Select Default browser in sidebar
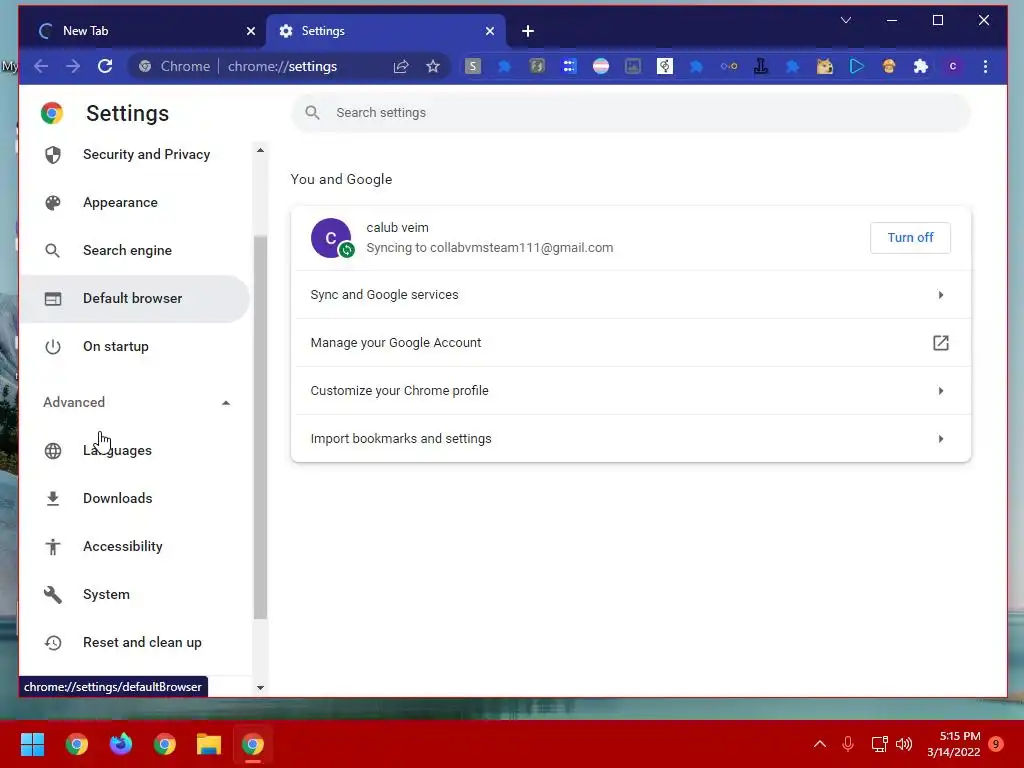 [135, 298]
